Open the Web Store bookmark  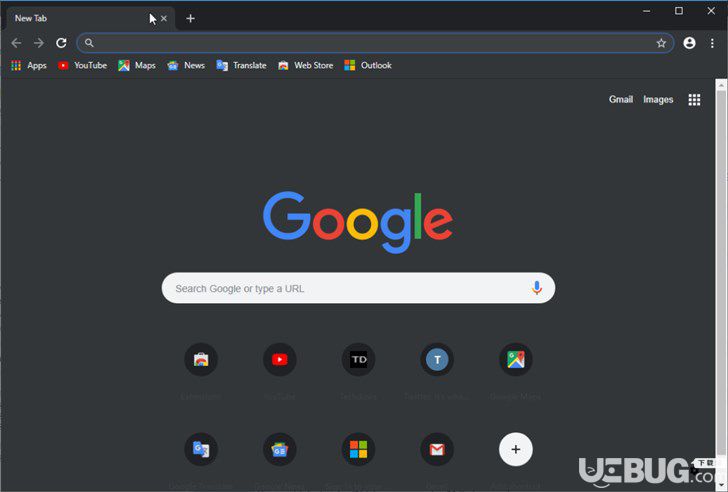click(x=306, y=65)
